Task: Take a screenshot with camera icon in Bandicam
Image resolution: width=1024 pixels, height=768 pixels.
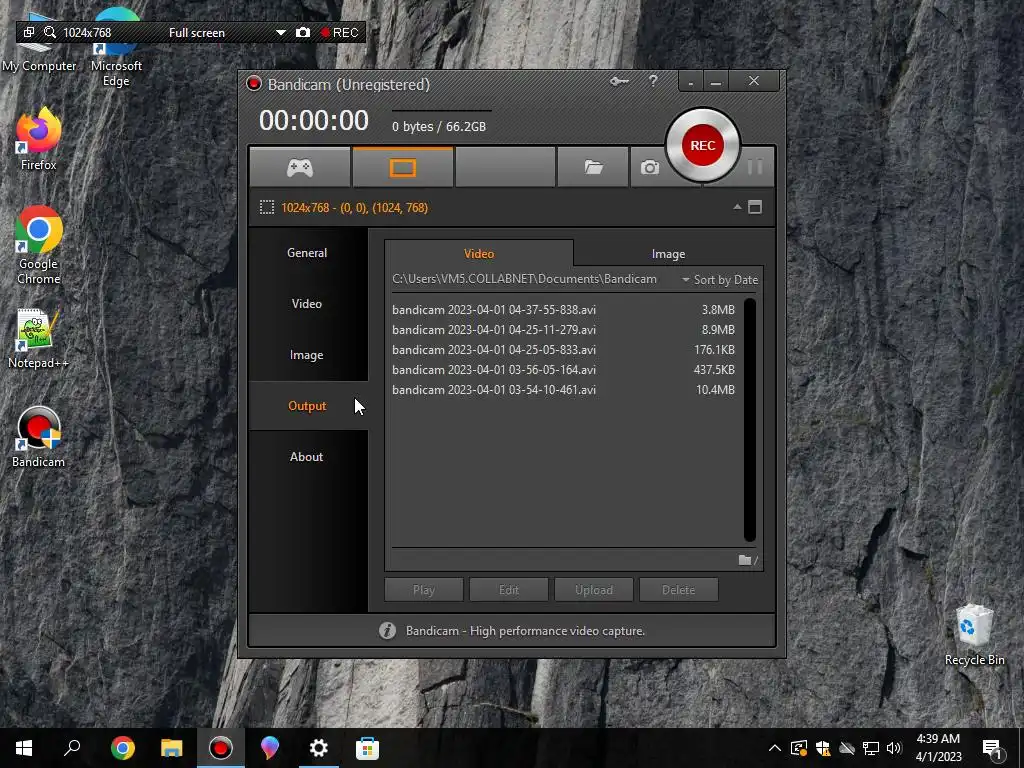Action: coord(649,168)
